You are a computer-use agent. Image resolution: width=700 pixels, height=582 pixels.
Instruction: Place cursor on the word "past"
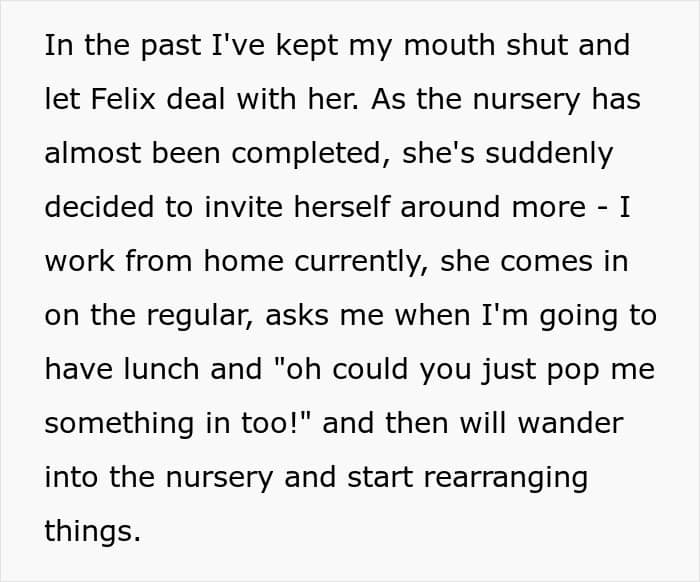pyautogui.click(x=171, y=47)
